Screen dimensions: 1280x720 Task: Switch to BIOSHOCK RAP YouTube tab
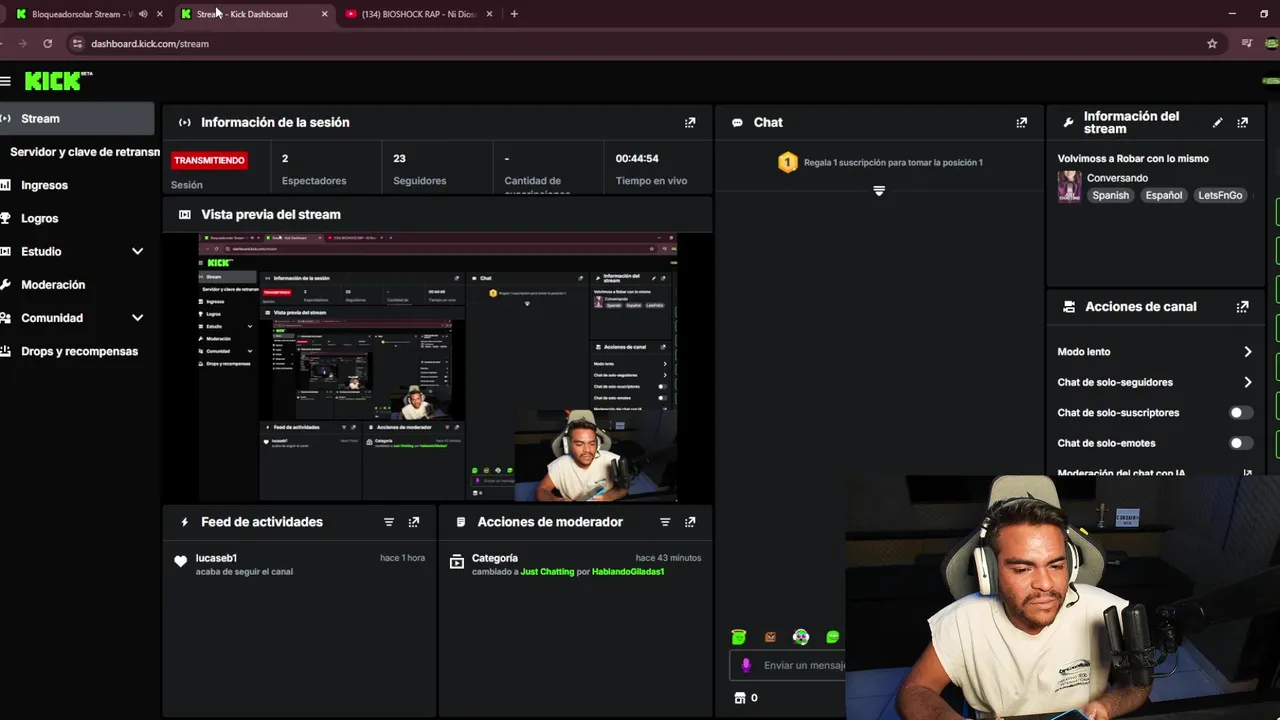click(418, 14)
